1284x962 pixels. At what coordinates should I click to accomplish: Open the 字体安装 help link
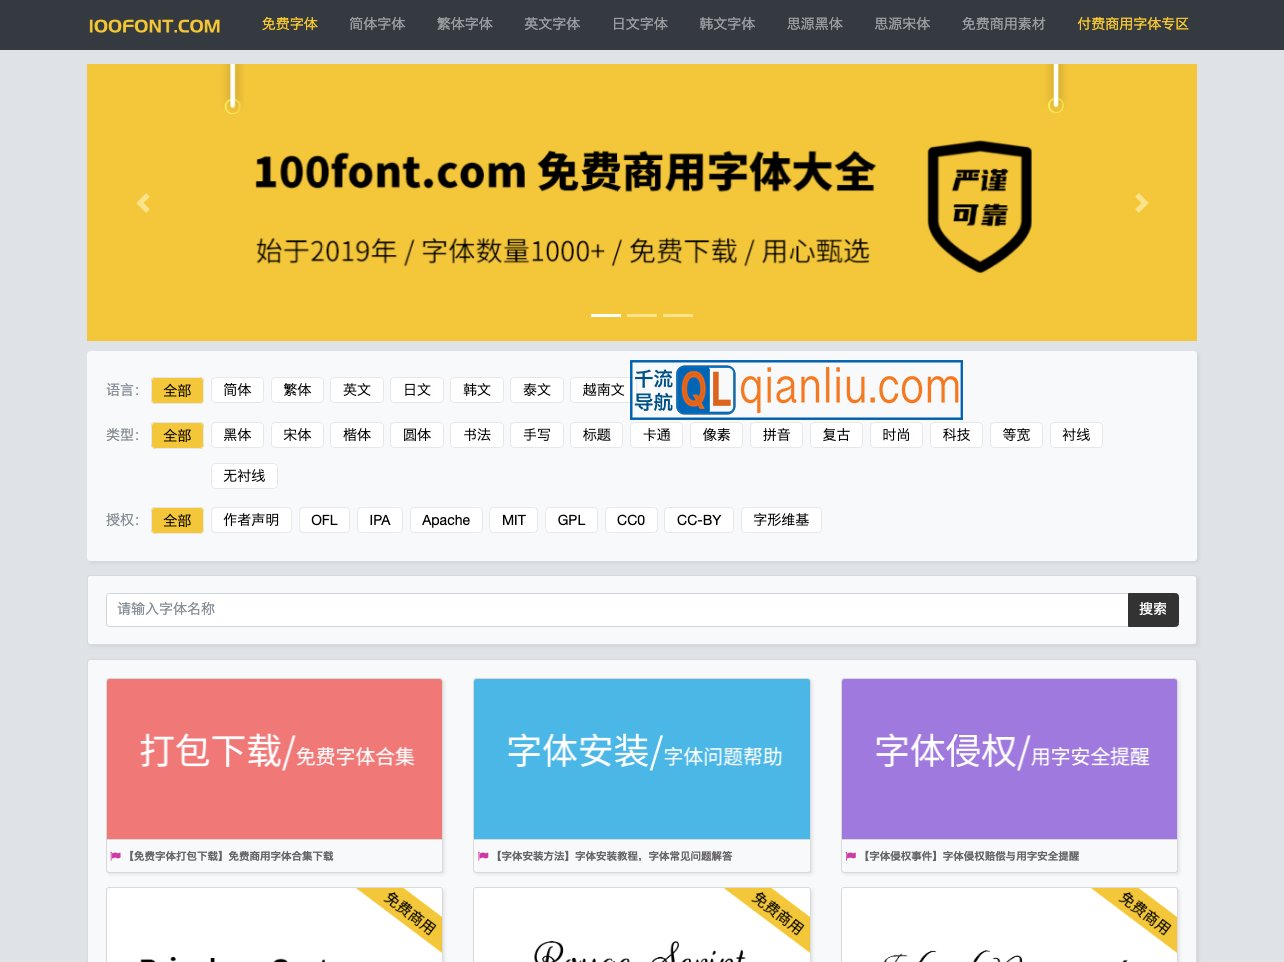[x=642, y=758]
